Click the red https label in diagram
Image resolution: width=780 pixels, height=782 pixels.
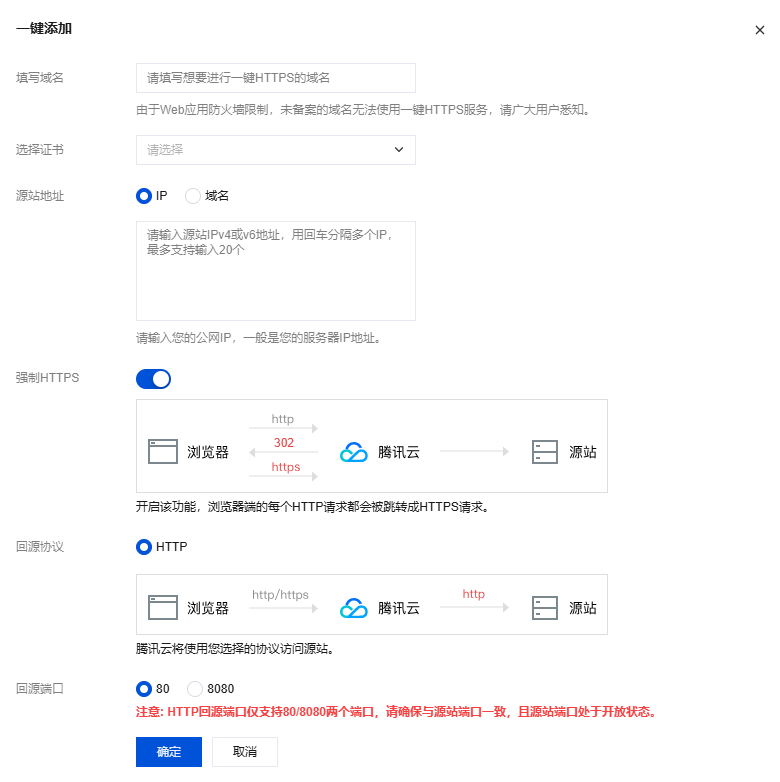[x=286, y=467]
